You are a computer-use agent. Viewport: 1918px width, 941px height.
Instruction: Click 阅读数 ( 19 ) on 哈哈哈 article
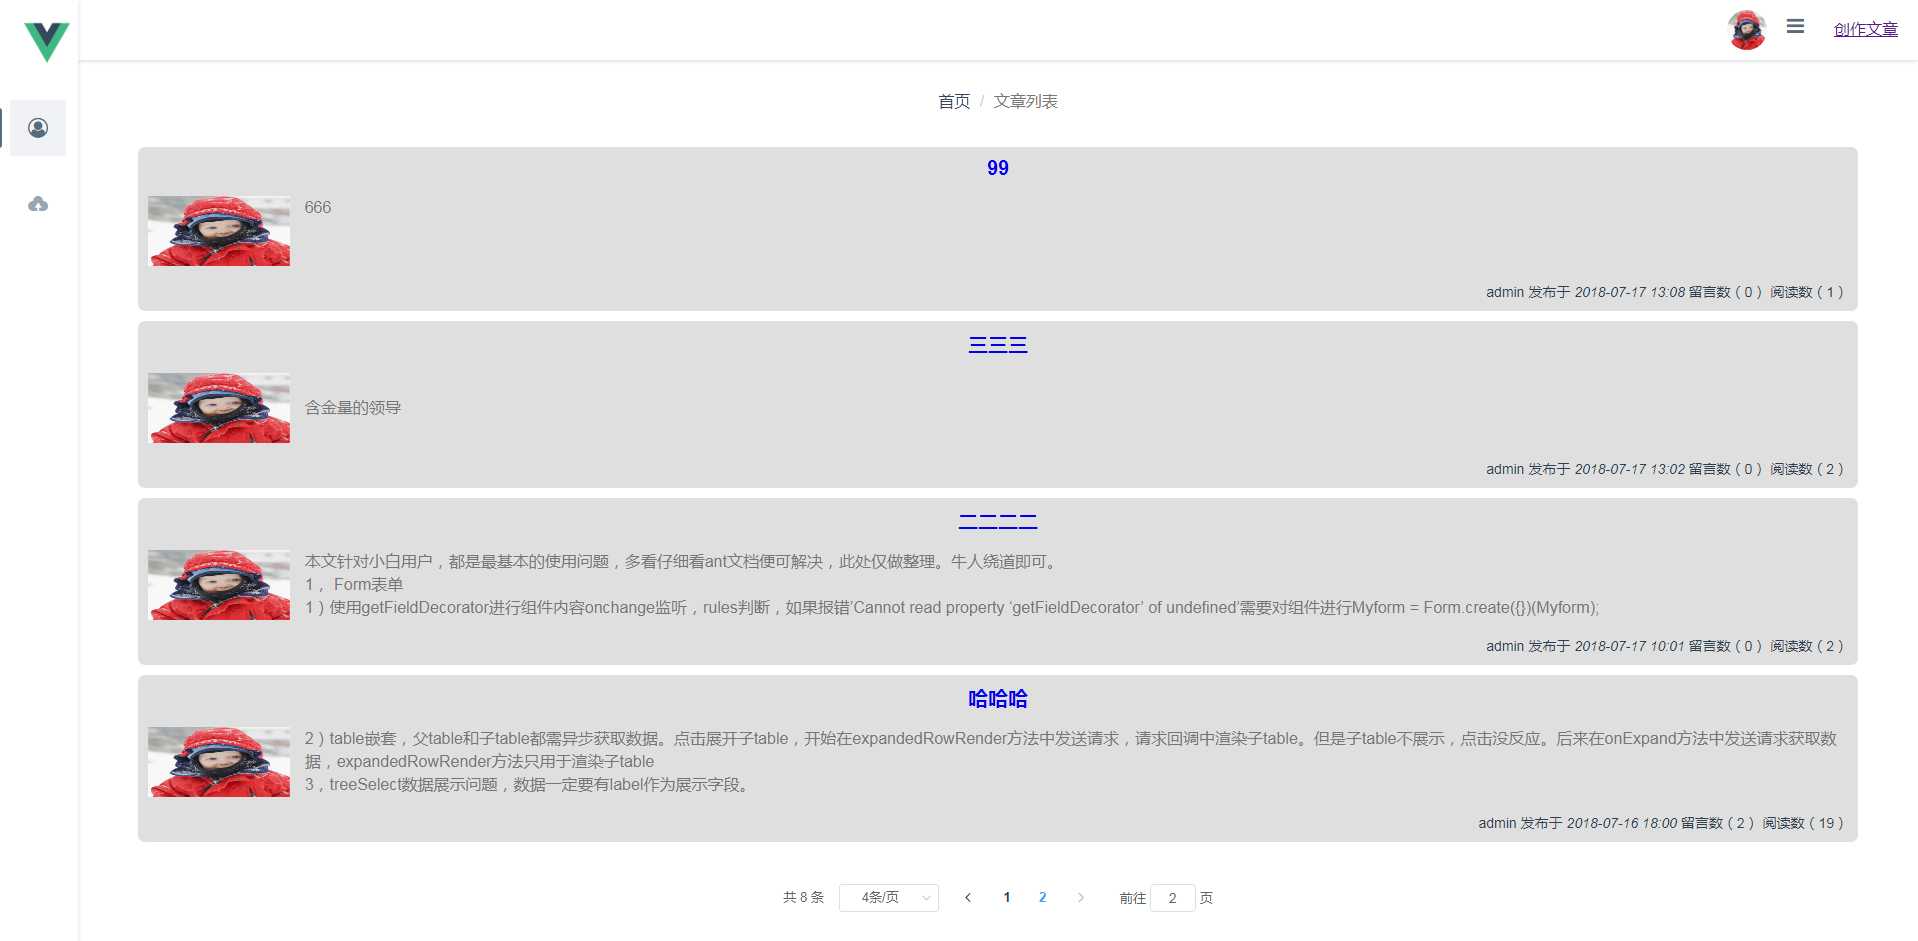pyautogui.click(x=1803, y=824)
